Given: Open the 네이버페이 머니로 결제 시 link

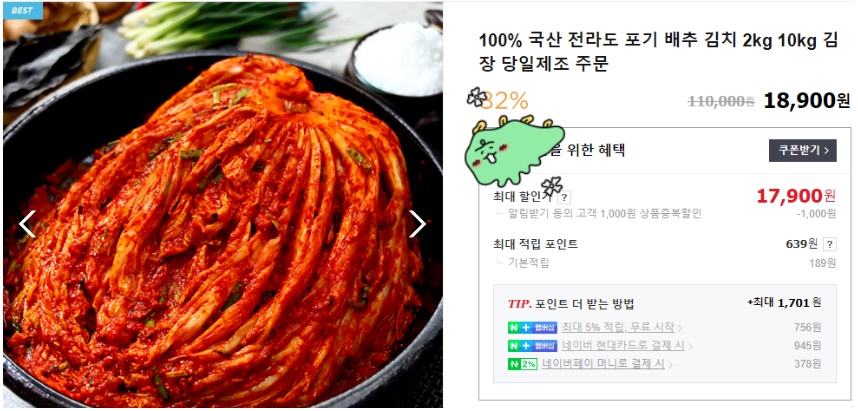Looking at the screenshot, I should pos(603,364).
